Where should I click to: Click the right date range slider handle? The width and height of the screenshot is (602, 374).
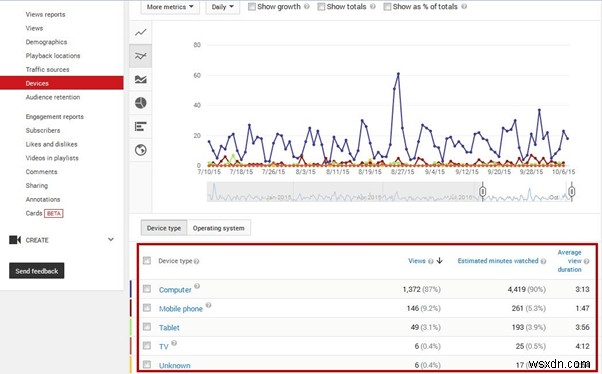coord(572,191)
